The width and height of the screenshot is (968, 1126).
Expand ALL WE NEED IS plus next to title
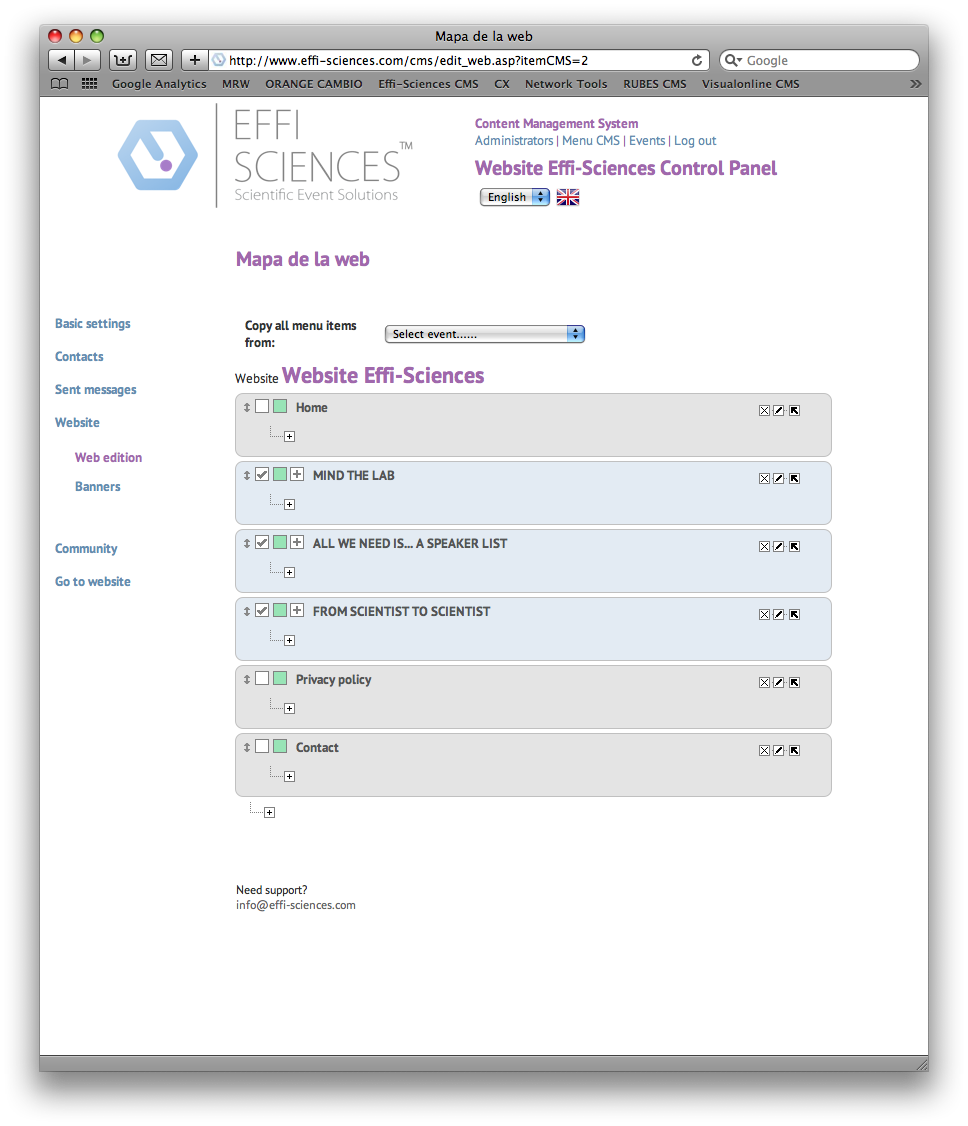coord(297,542)
